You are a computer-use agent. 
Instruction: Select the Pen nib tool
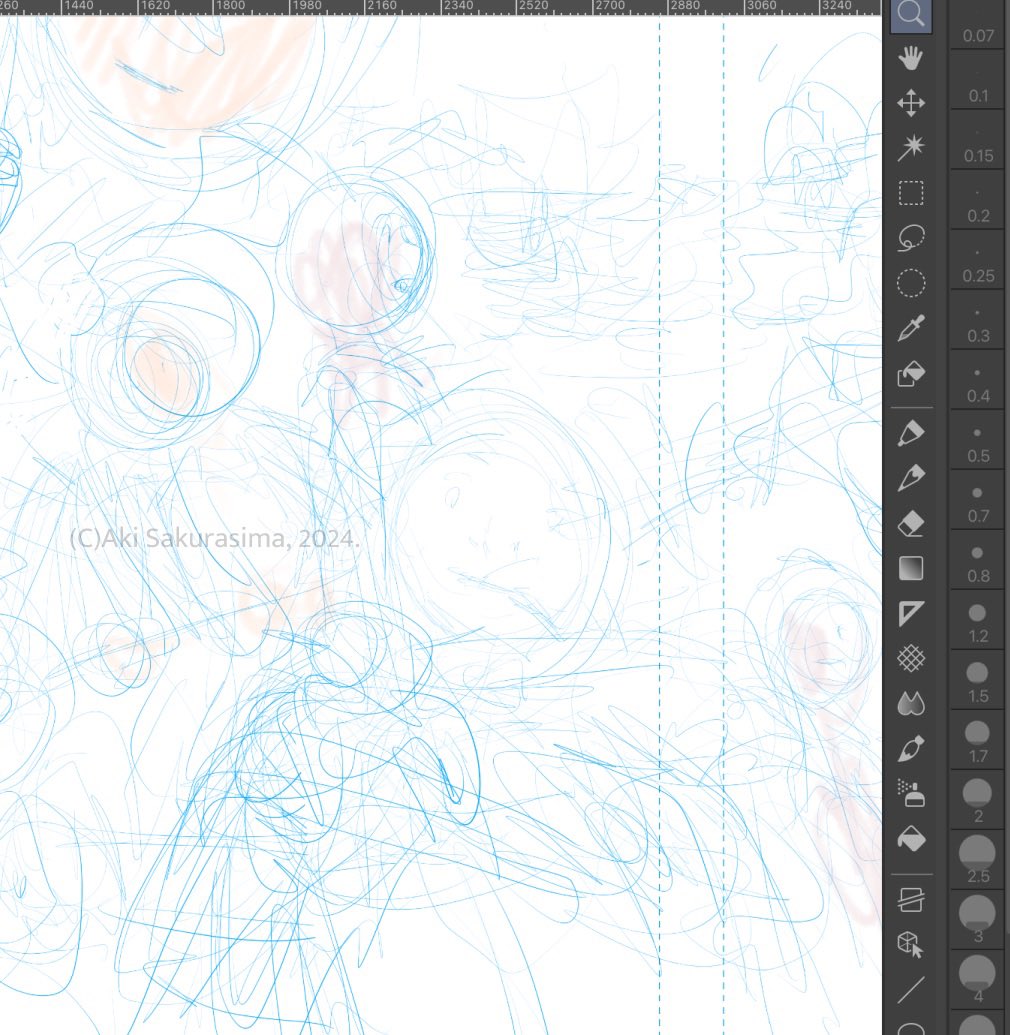coord(911,479)
